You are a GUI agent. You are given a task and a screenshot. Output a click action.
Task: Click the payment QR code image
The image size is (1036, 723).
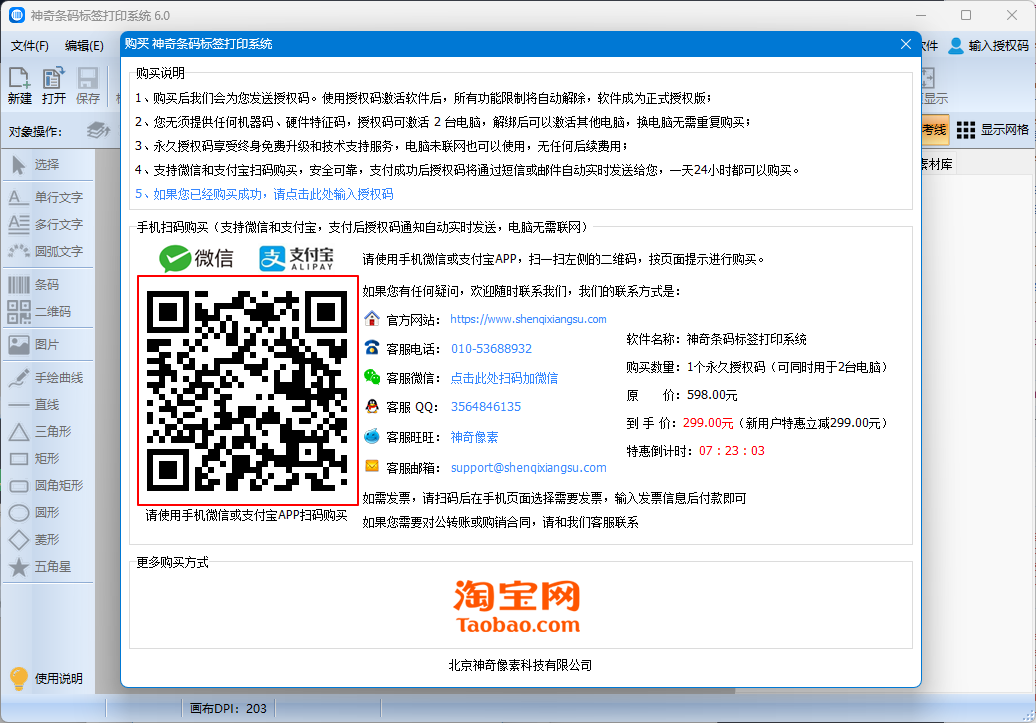(x=248, y=391)
